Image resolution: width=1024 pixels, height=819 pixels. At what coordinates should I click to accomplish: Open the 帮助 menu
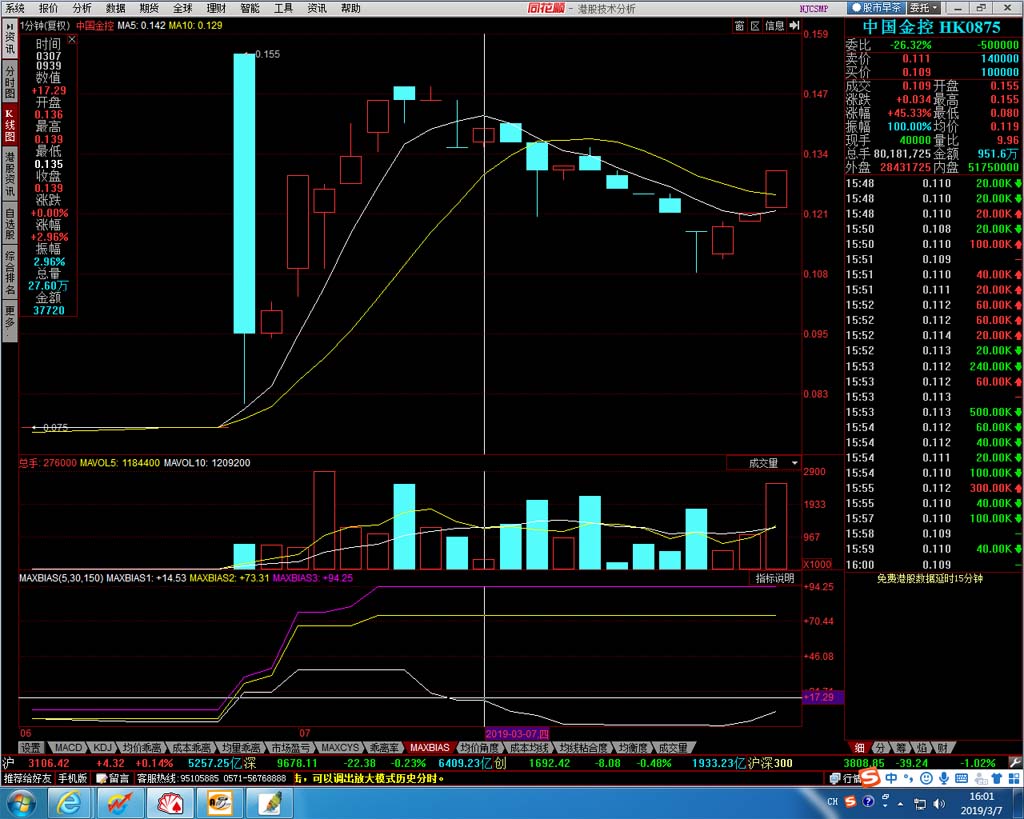[x=351, y=8]
